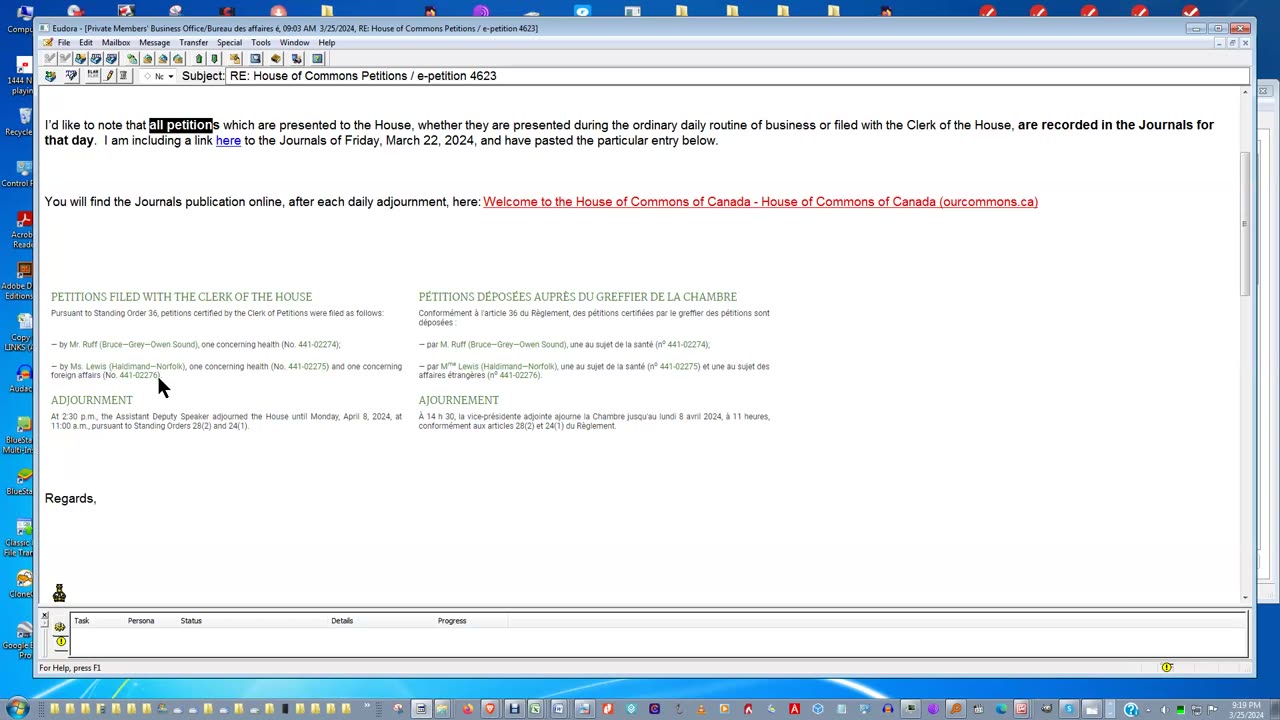Click the check mail toolbar icon
The height and width of the screenshot is (720, 1280).
coord(111,58)
